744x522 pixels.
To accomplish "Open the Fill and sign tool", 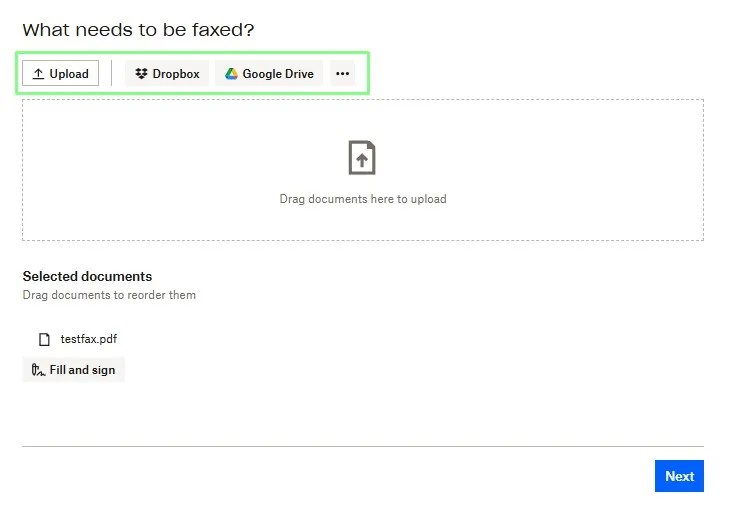I will point(74,370).
